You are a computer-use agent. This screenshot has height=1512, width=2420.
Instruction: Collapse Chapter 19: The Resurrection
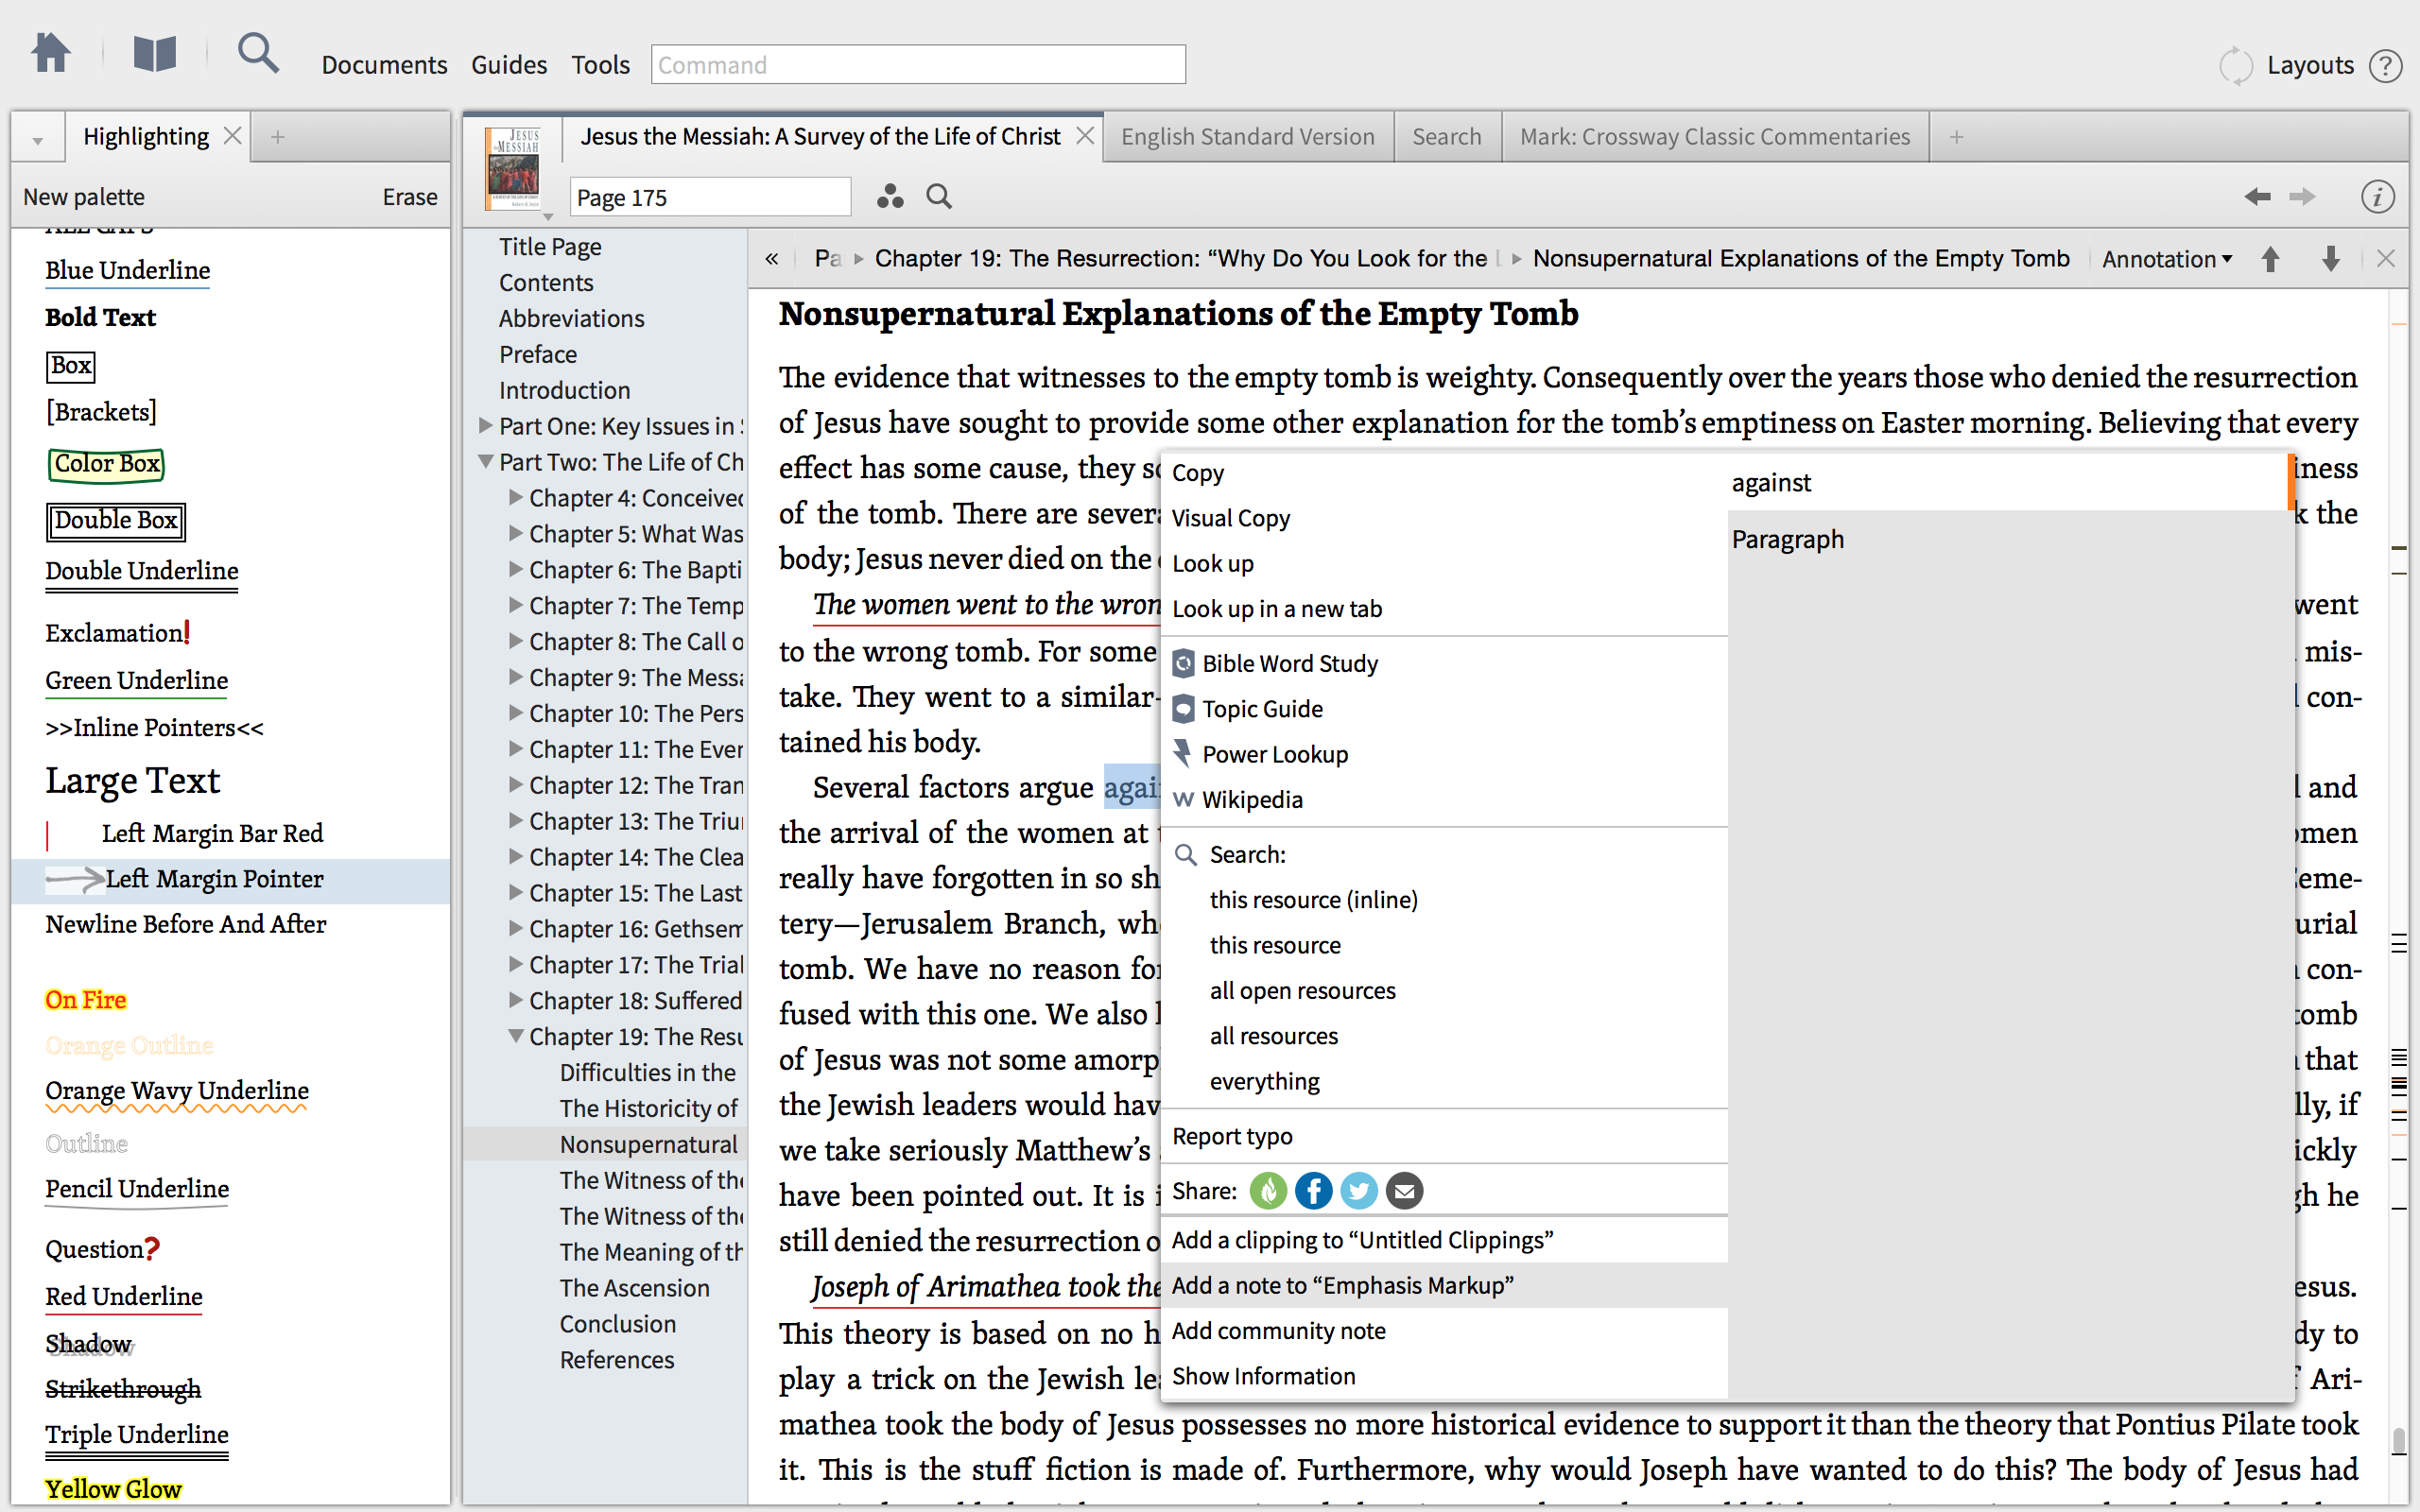coord(515,1036)
